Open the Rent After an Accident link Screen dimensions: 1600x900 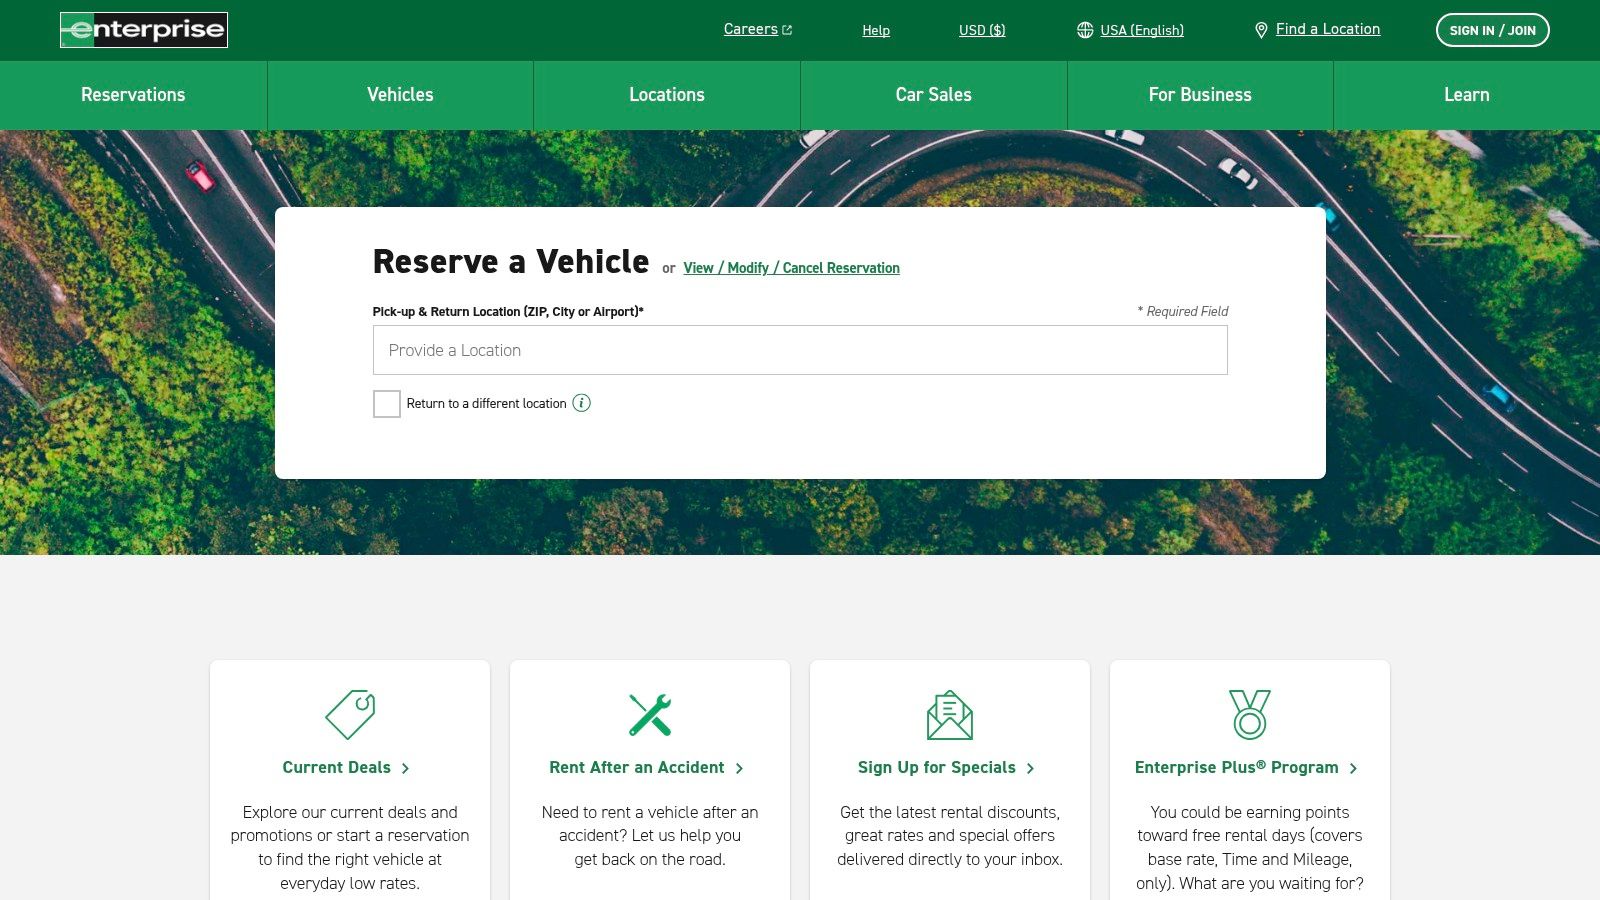[x=636, y=767]
